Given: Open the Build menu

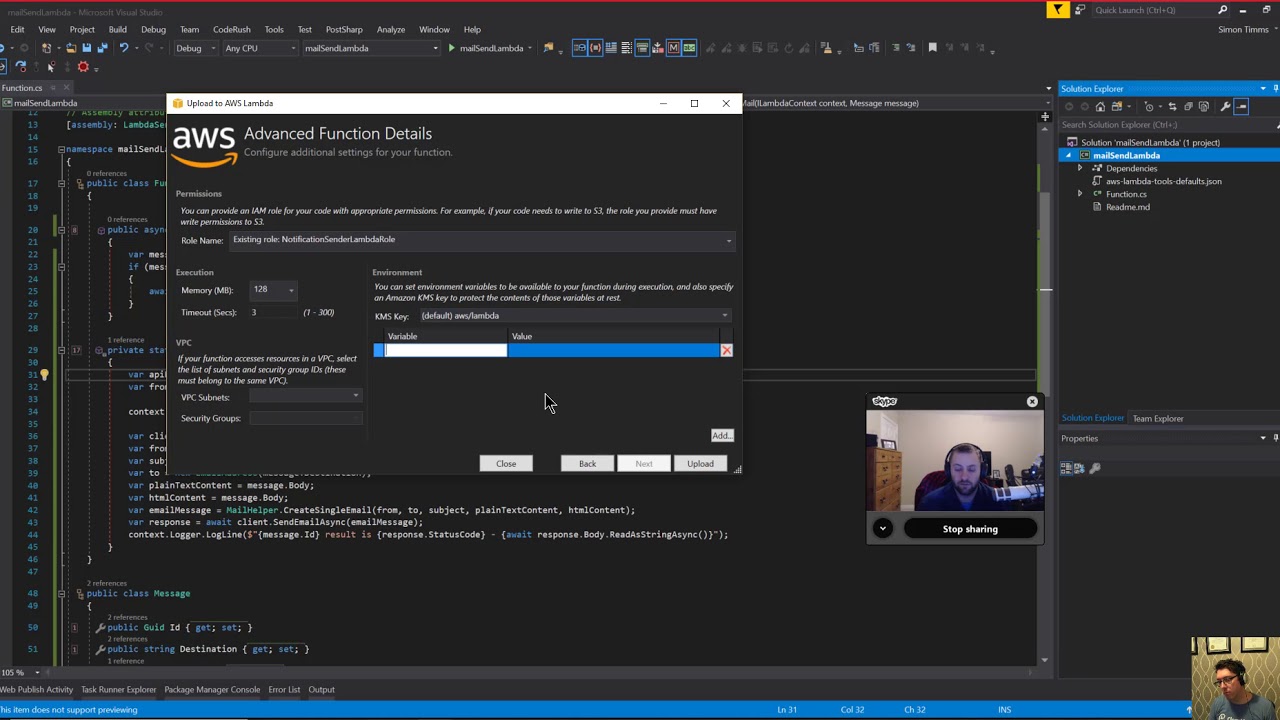Looking at the screenshot, I should 117,29.
